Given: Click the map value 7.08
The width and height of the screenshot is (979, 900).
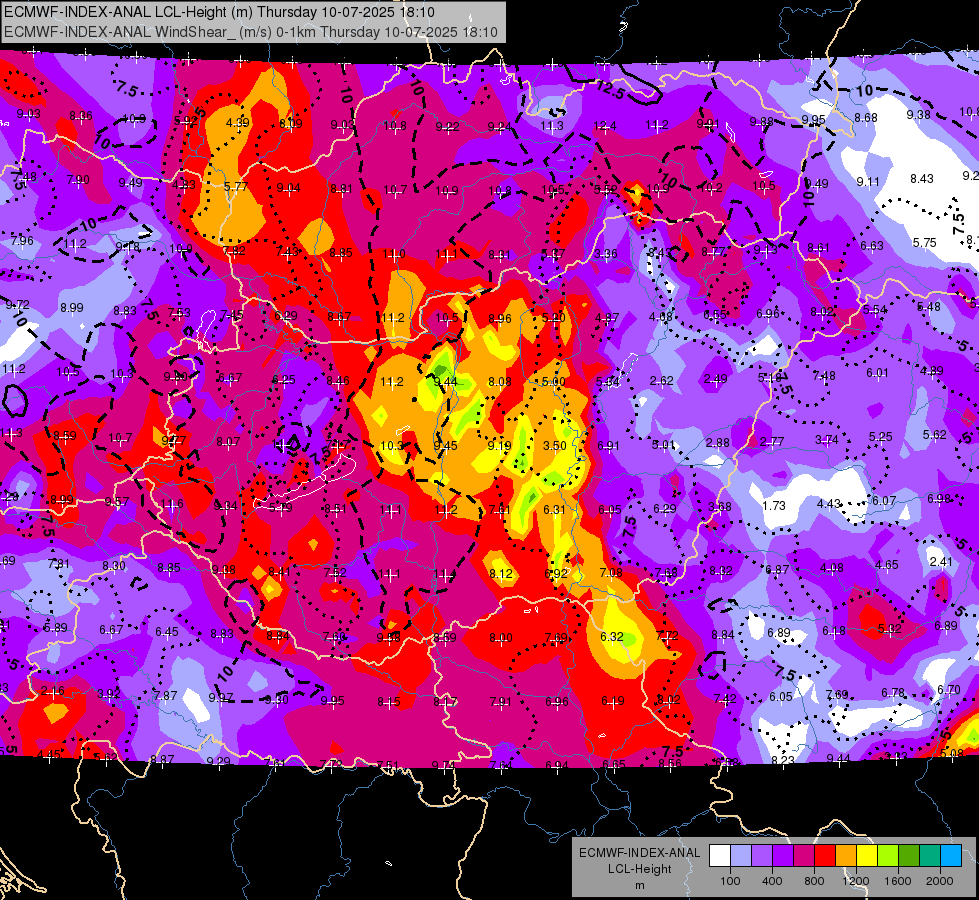Looking at the screenshot, I should pos(611,572).
